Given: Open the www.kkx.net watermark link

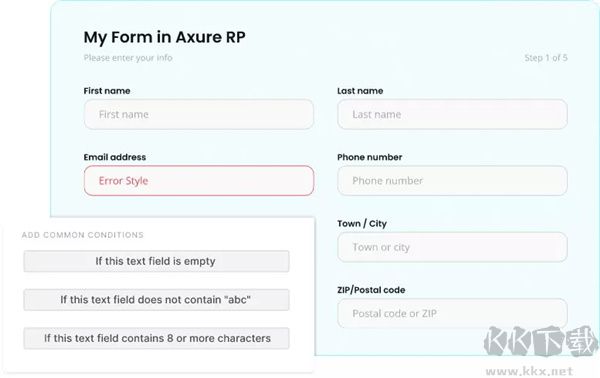Looking at the screenshot, I should (529, 371).
